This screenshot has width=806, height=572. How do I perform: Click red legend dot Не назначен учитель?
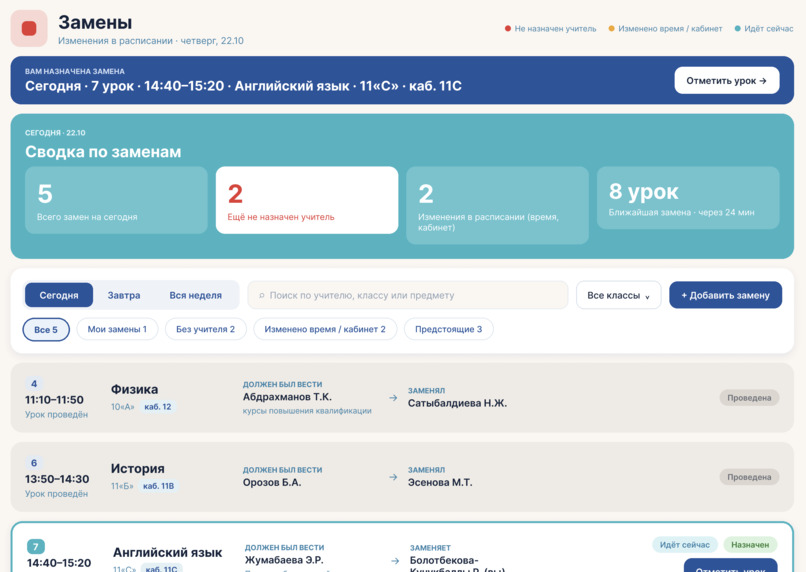508,29
